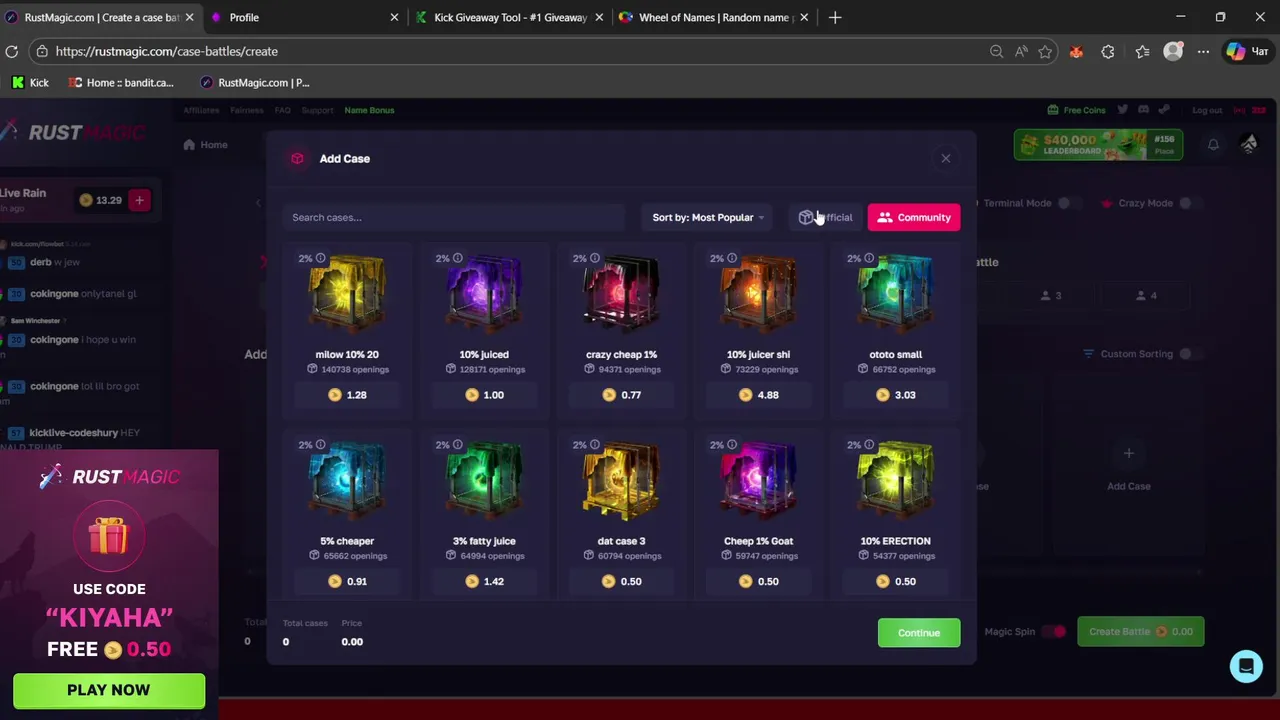Select the 10% juiced case image
The width and height of the screenshot is (1280, 720).
pos(484,293)
